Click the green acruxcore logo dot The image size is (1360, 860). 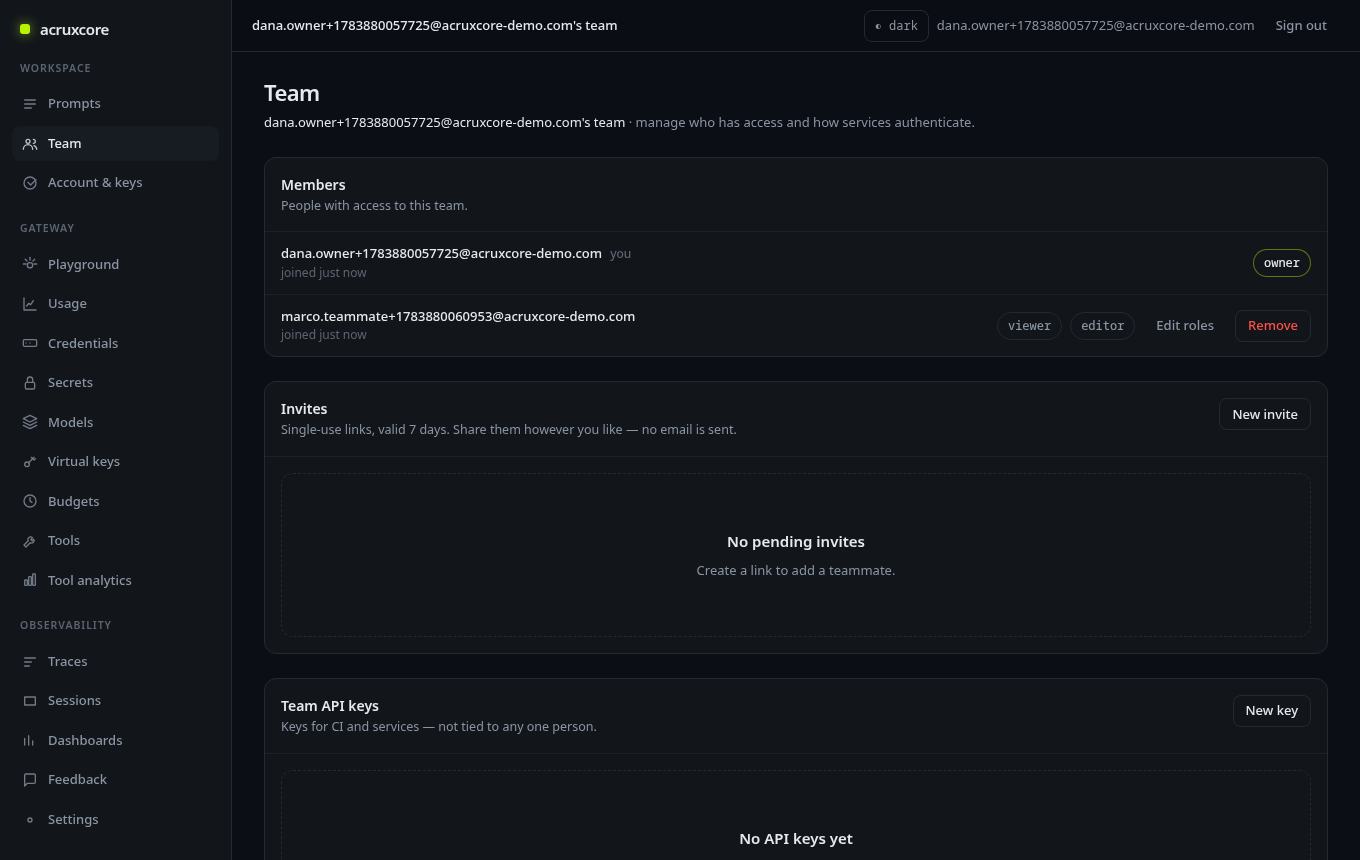(25, 30)
